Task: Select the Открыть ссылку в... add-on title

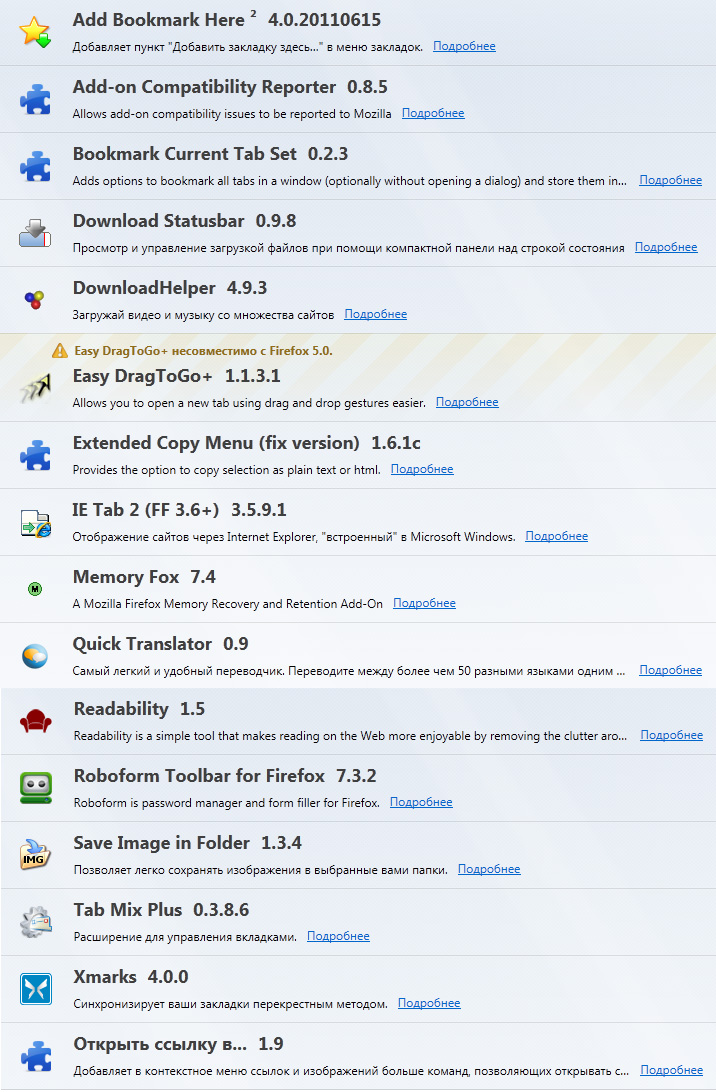Action: coord(160,1044)
